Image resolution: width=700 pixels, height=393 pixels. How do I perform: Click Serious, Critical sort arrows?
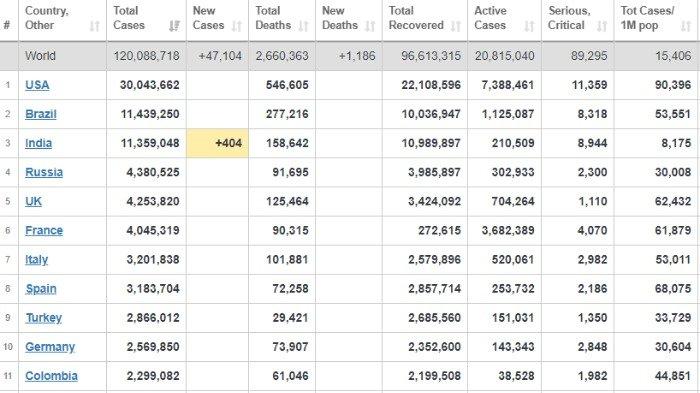pos(602,26)
